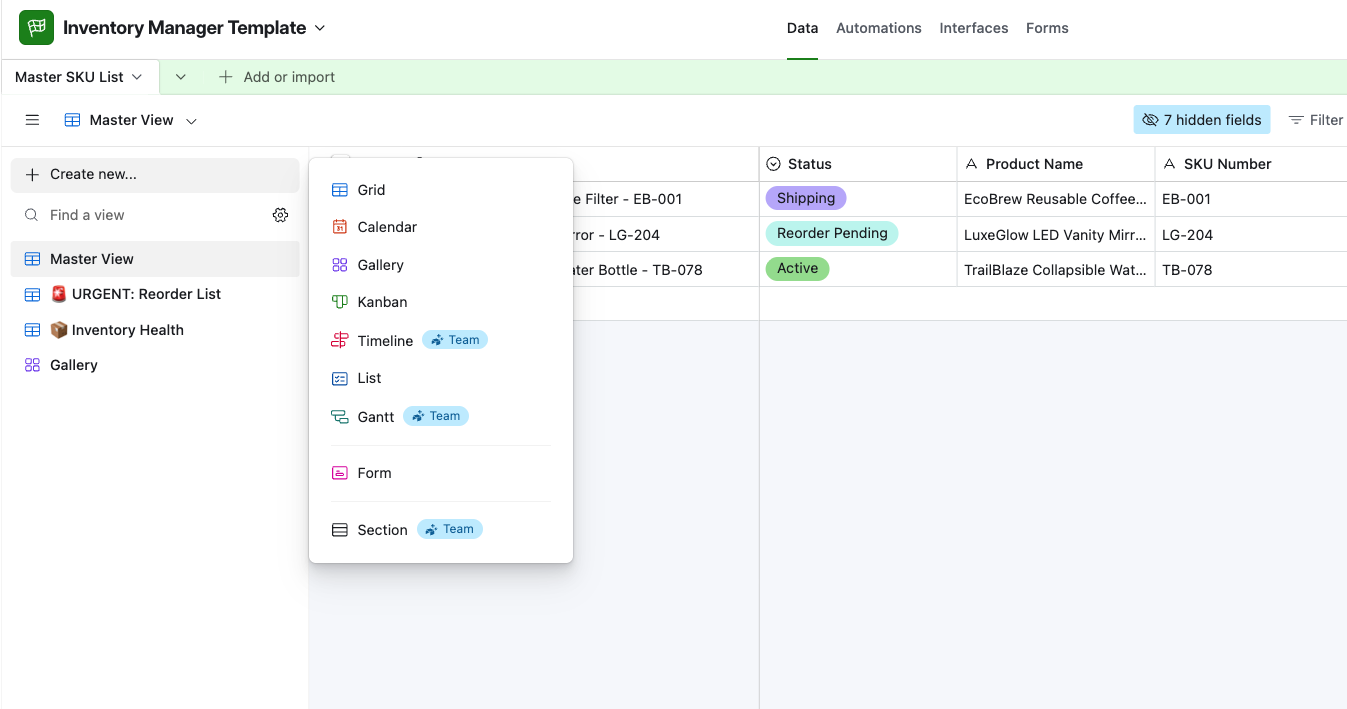Expand the tables list chevron
The height and width of the screenshot is (709, 1347).
pos(181,77)
